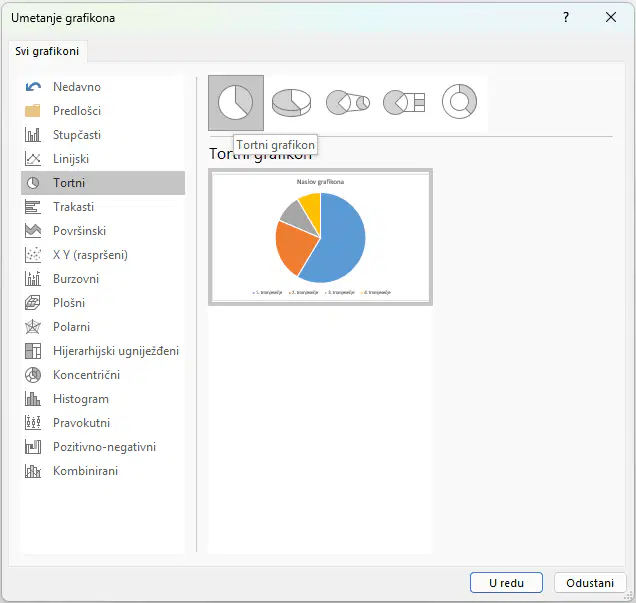The image size is (636, 603).
Task: Select Kombinirani category label
Action: [x=86, y=471]
